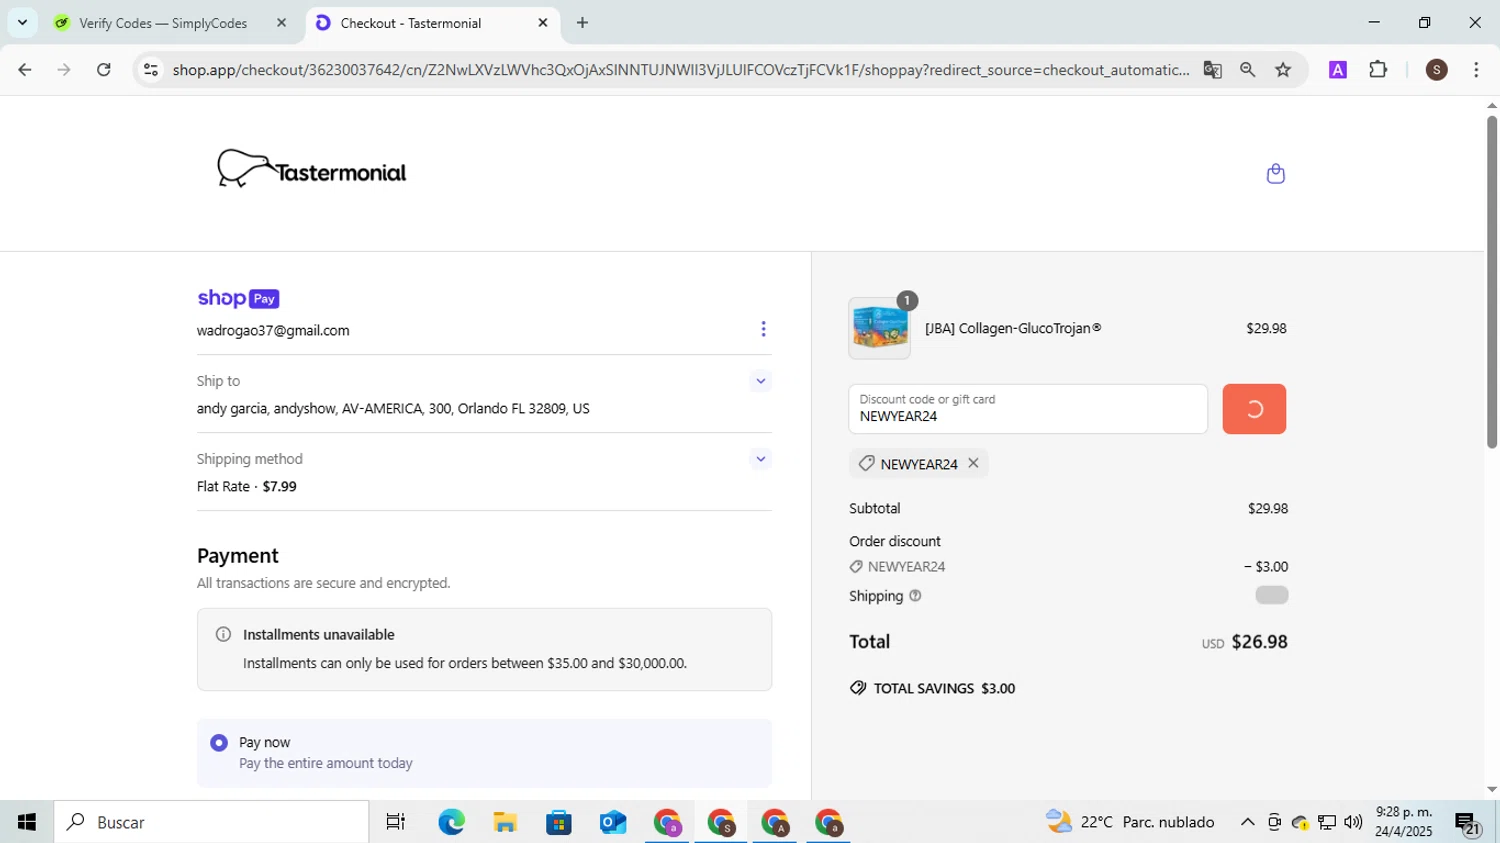Open the shopping bag cart icon
This screenshot has width=1500, height=843.
(x=1275, y=173)
